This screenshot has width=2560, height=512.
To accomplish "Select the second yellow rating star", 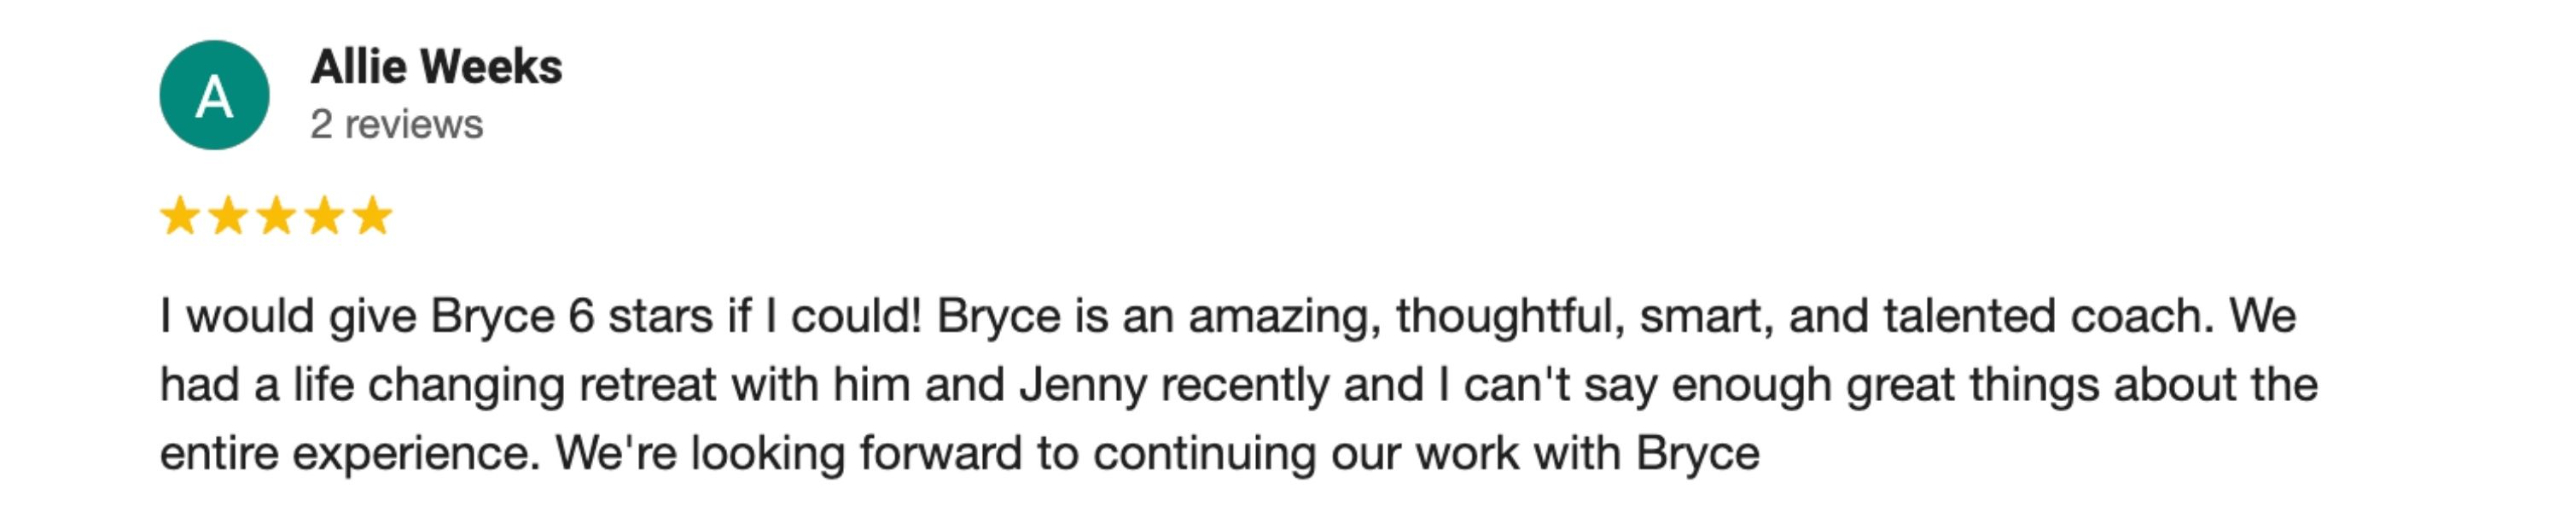I will point(228,216).
